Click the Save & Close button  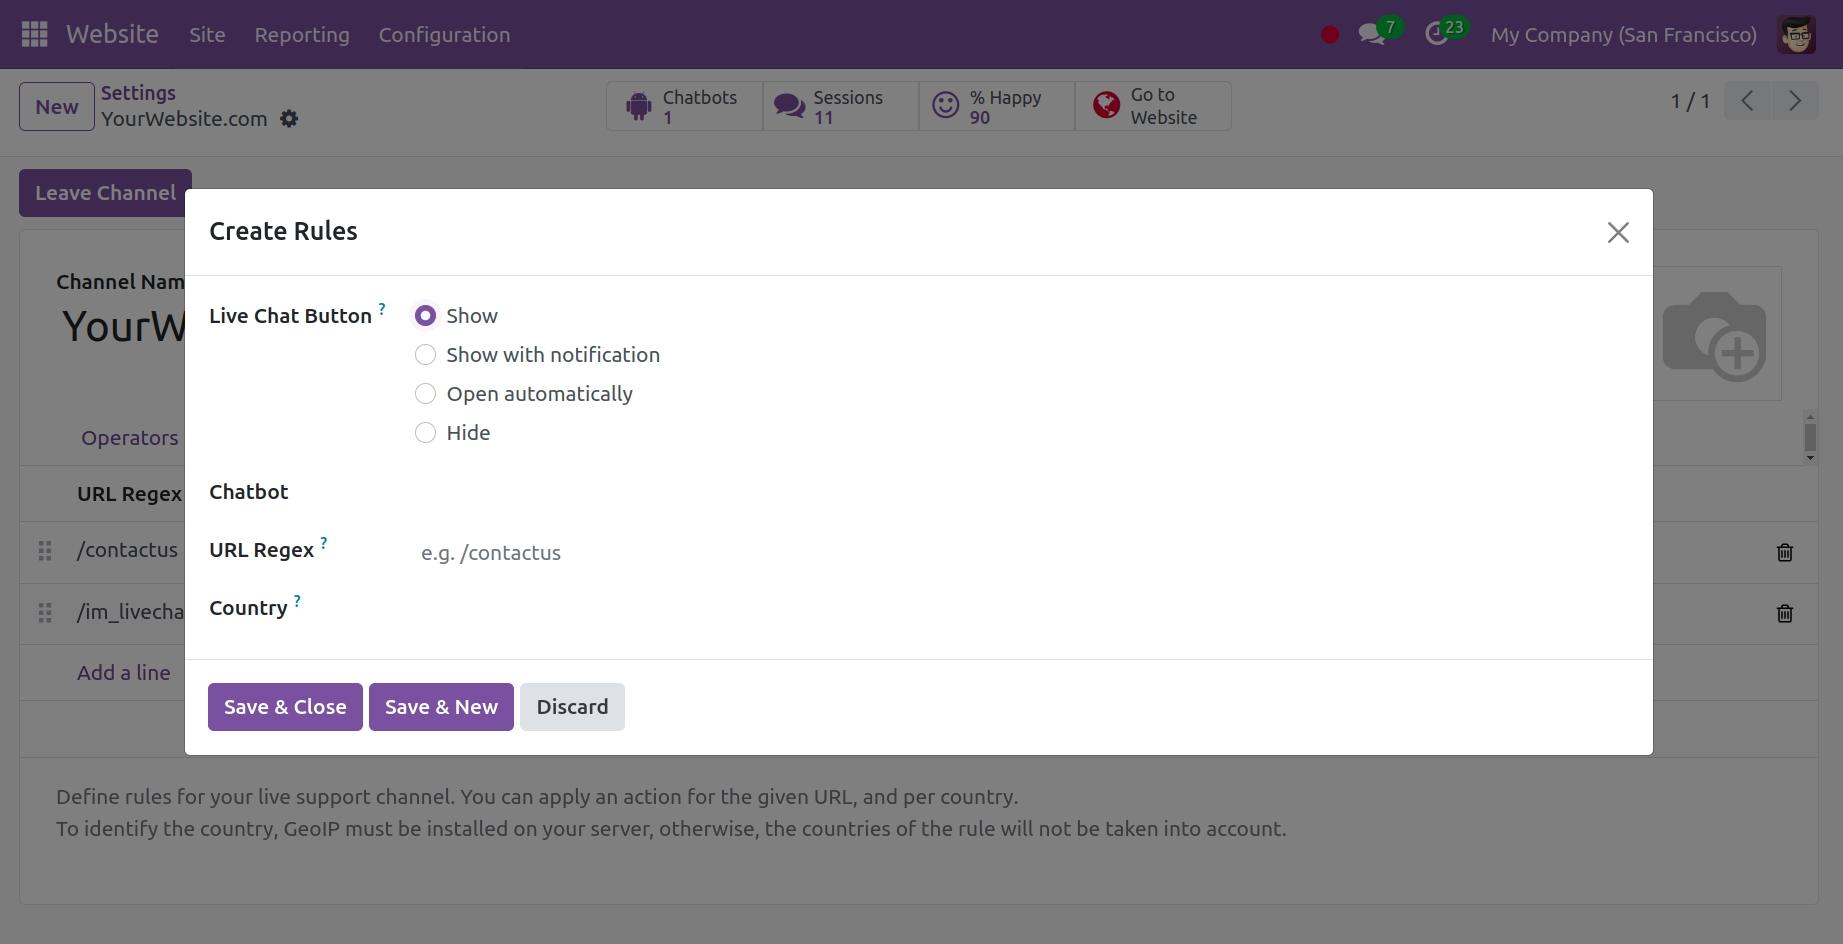click(x=285, y=707)
